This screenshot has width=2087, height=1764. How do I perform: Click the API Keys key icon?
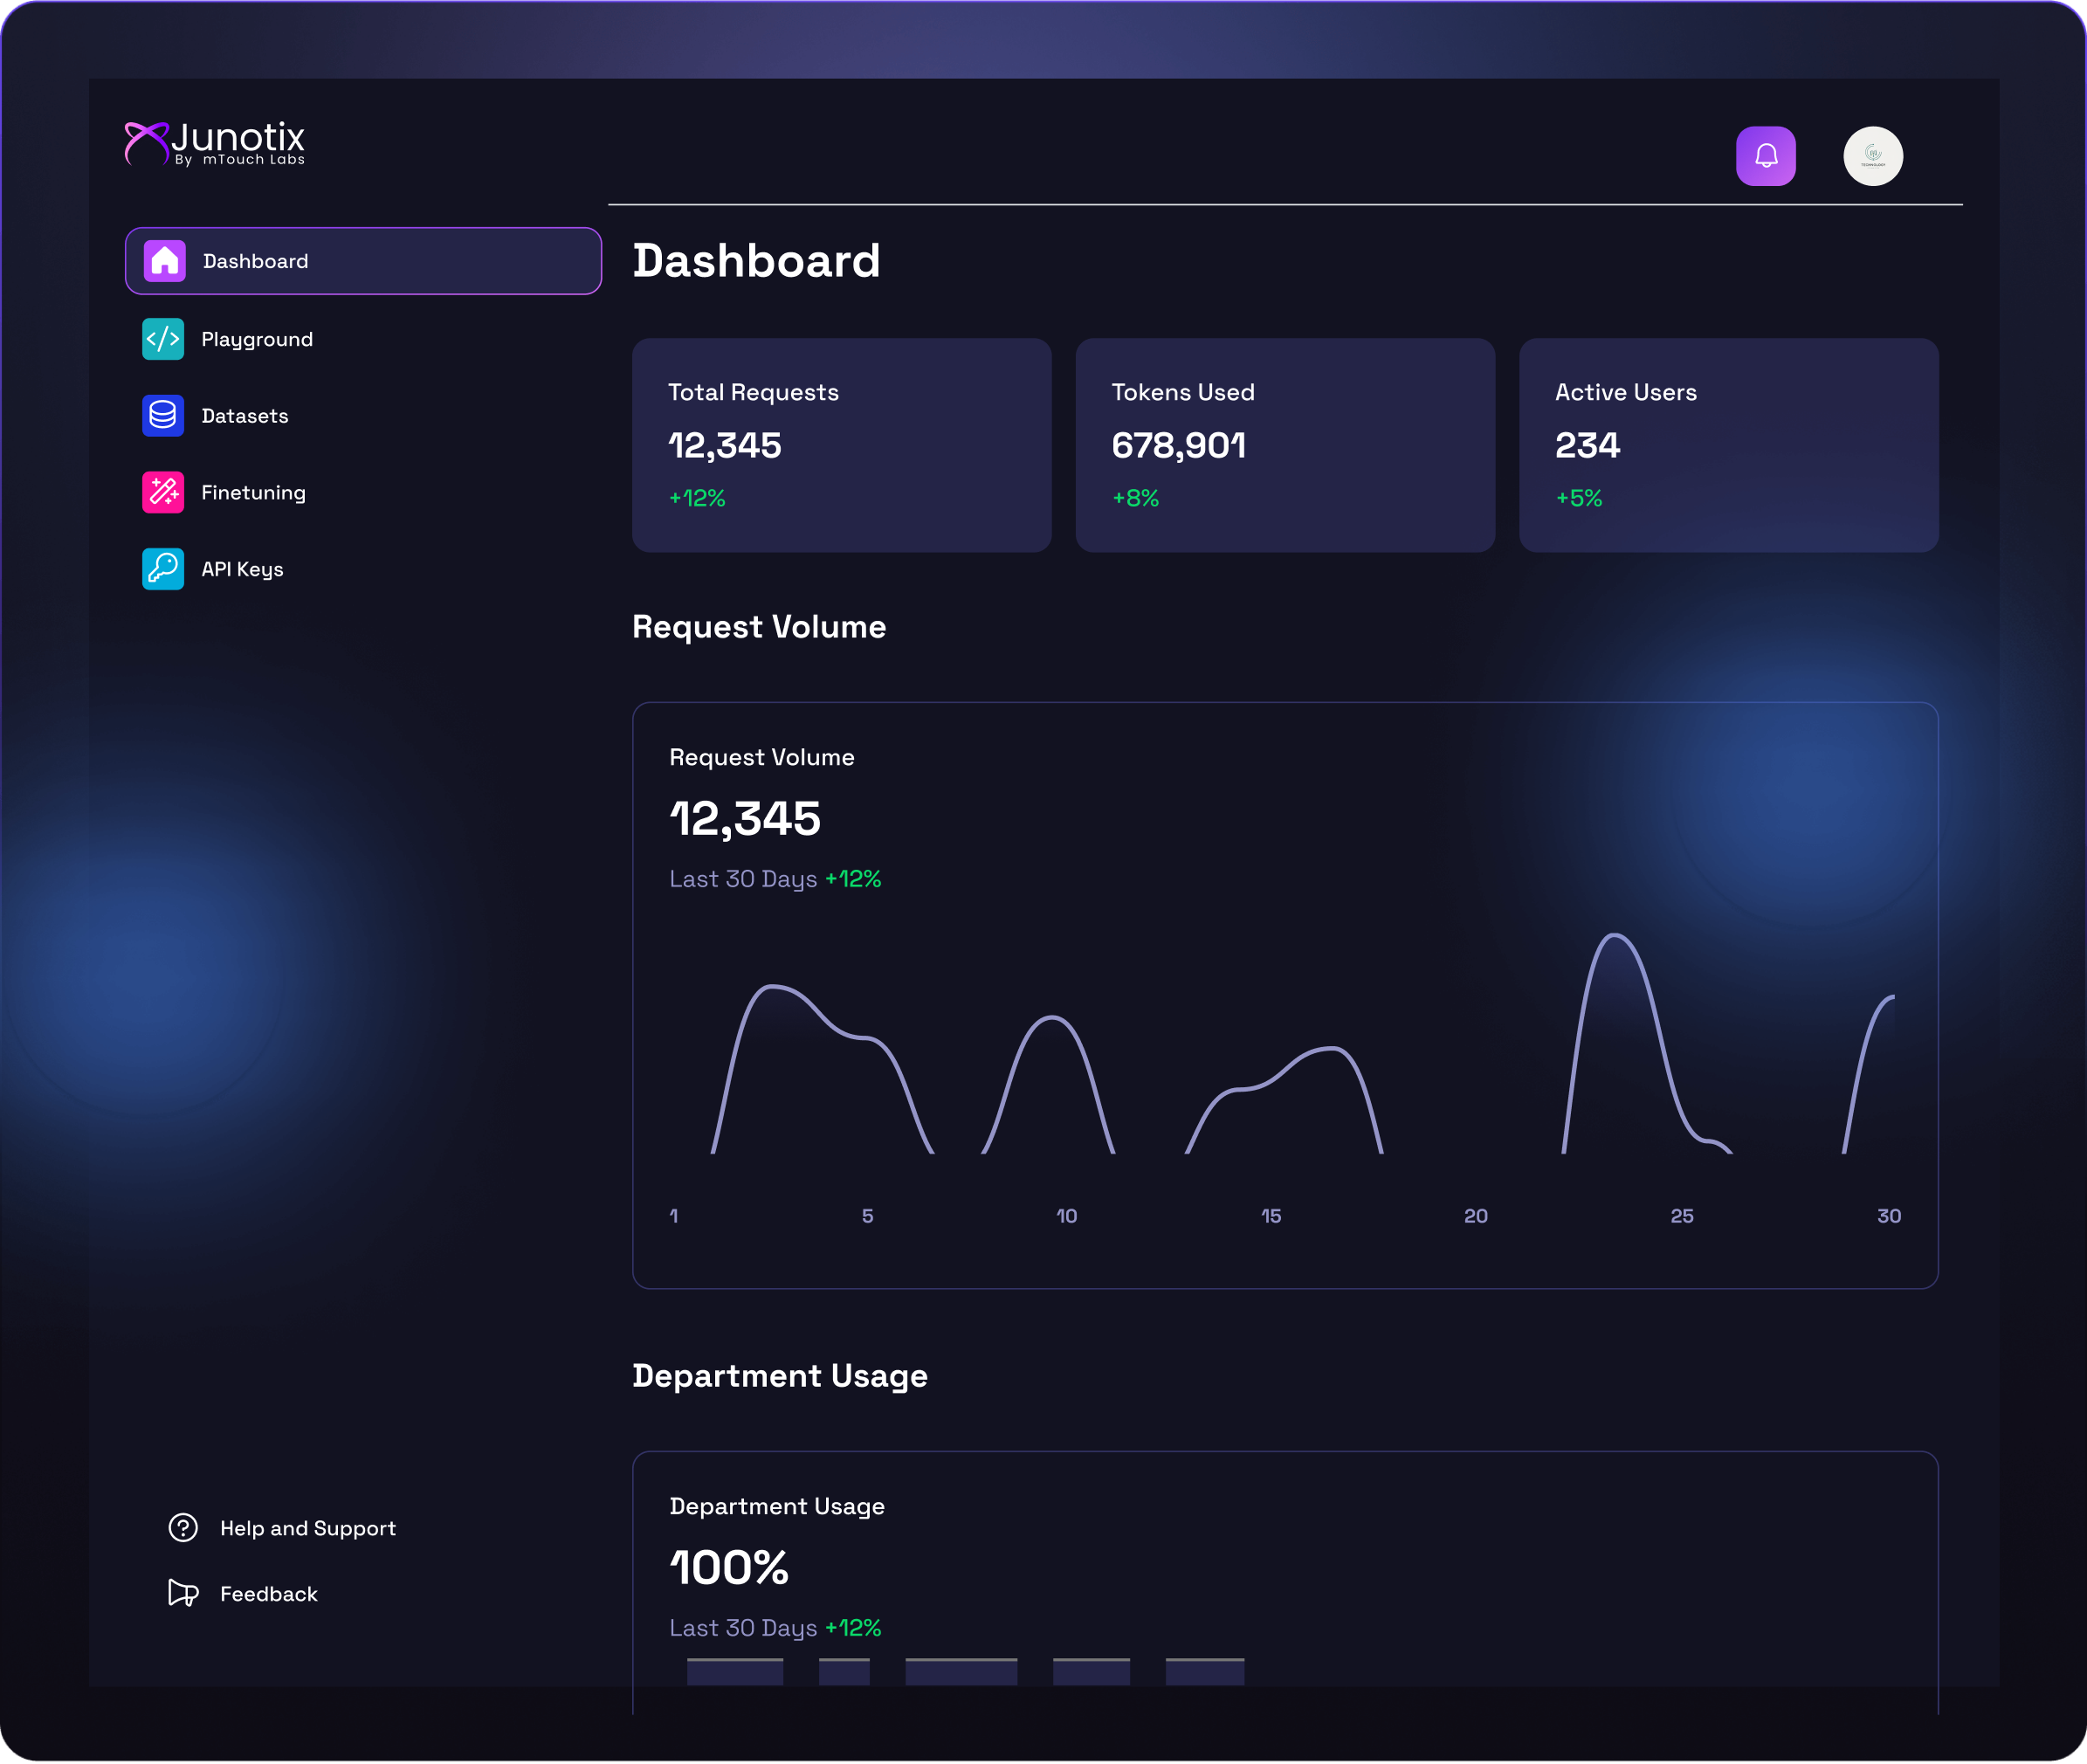pos(163,569)
